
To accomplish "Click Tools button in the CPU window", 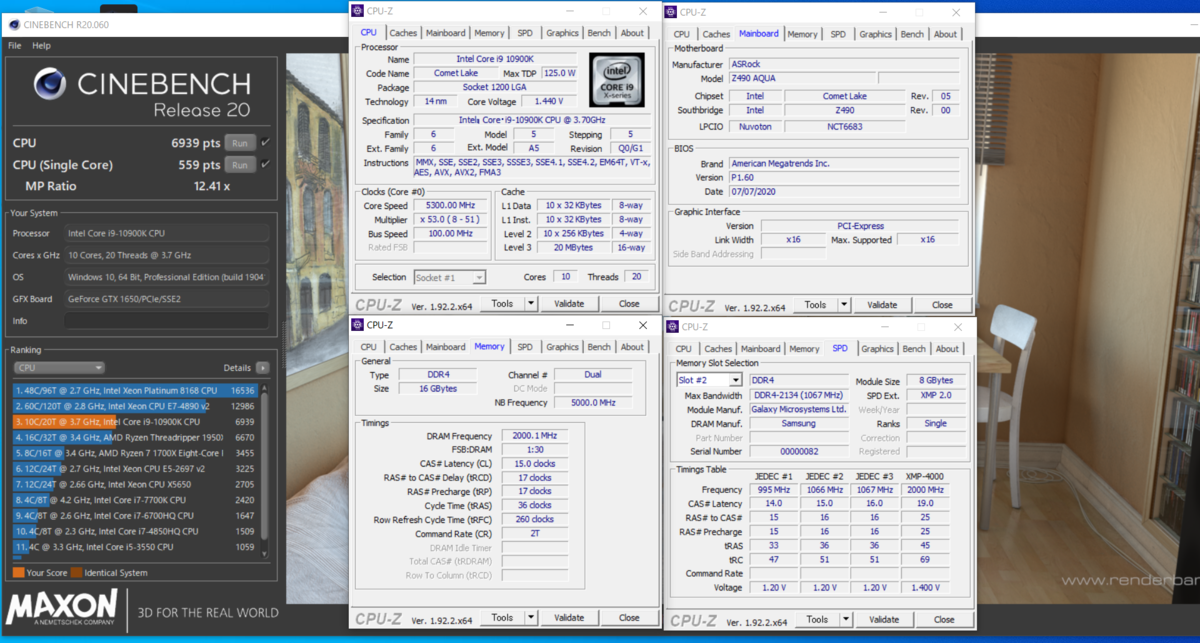I will pos(502,304).
